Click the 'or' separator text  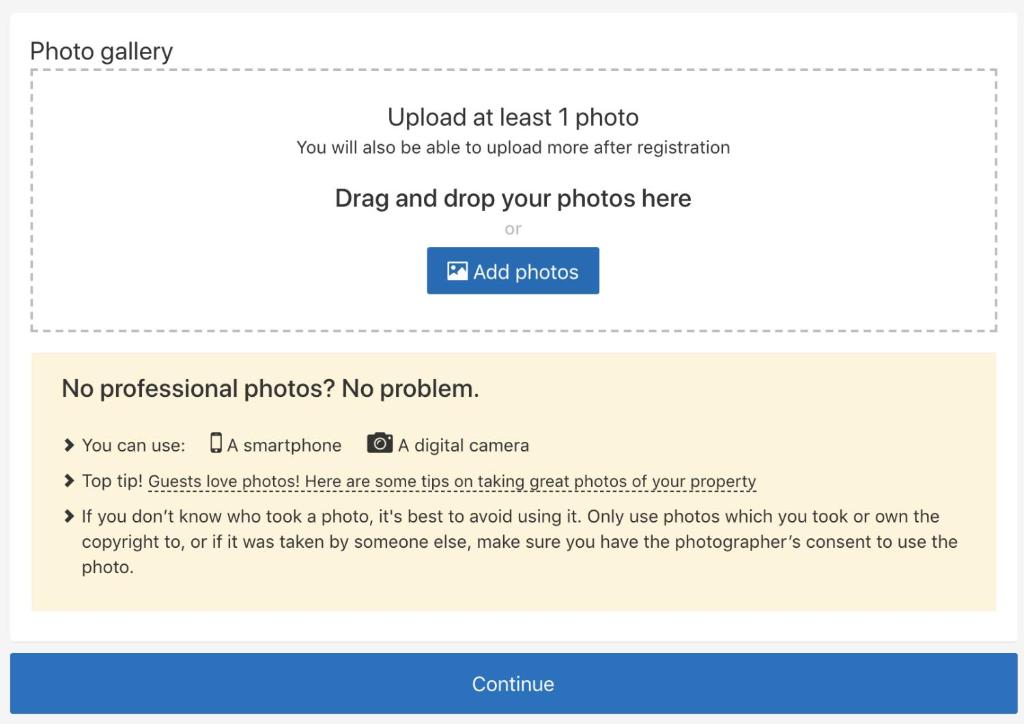pos(513,229)
